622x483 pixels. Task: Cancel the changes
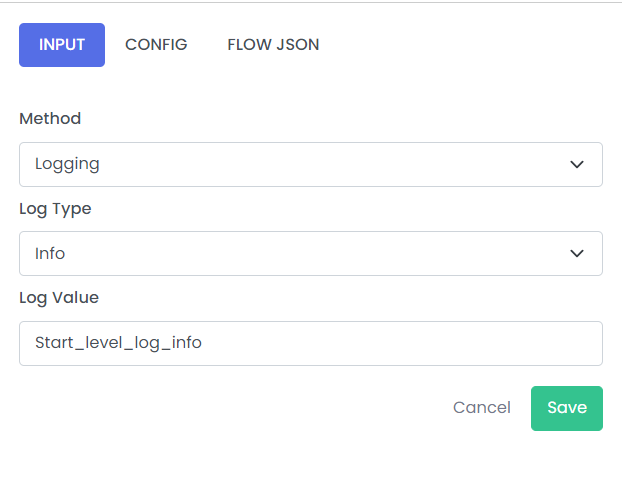coord(482,408)
